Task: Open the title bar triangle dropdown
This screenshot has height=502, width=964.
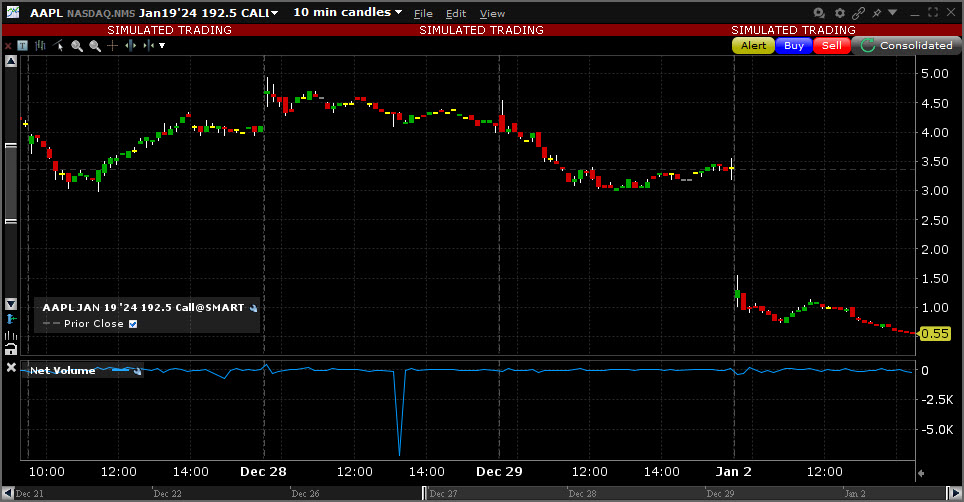Action: coord(893,12)
